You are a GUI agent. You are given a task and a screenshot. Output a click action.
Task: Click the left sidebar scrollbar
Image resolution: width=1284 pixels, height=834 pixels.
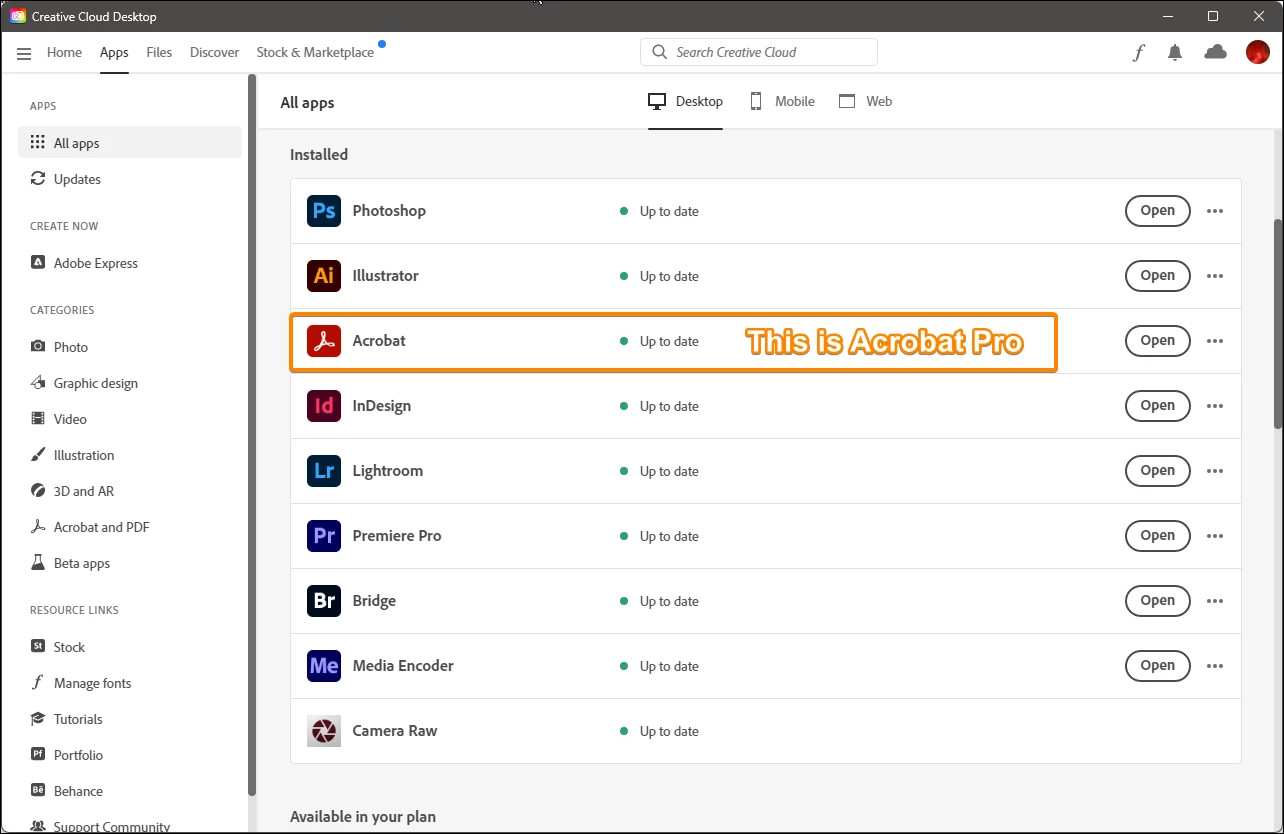252,435
